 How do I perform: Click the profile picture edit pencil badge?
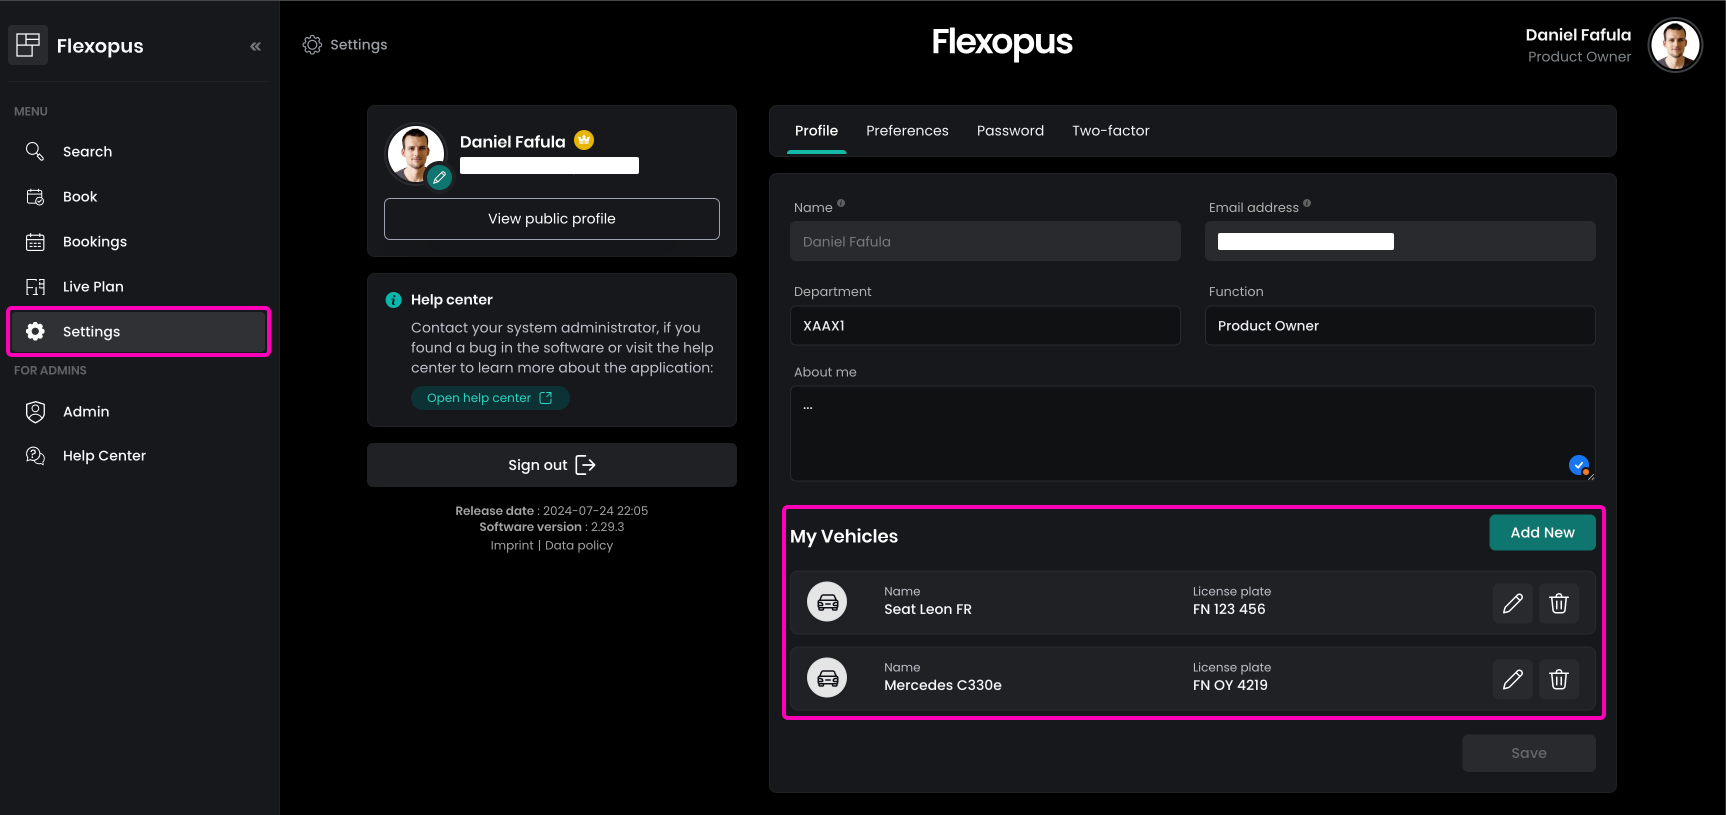(x=439, y=178)
